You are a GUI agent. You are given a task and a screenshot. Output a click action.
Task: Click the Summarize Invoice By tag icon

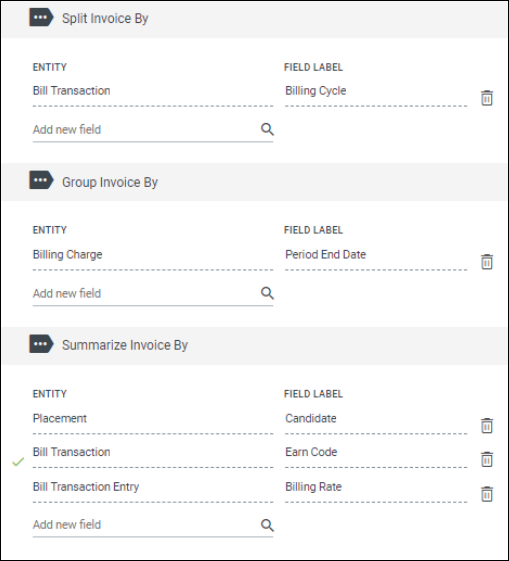click(x=41, y=344)
